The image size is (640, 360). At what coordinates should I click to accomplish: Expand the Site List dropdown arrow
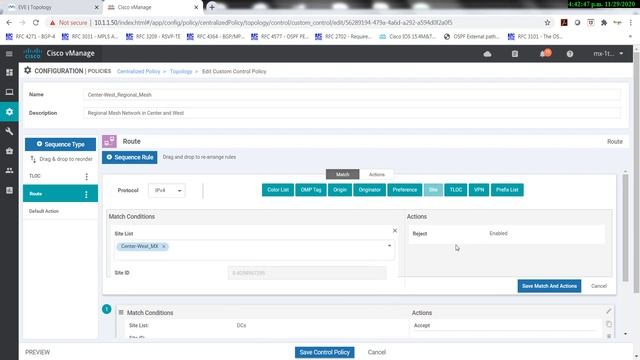389,246
